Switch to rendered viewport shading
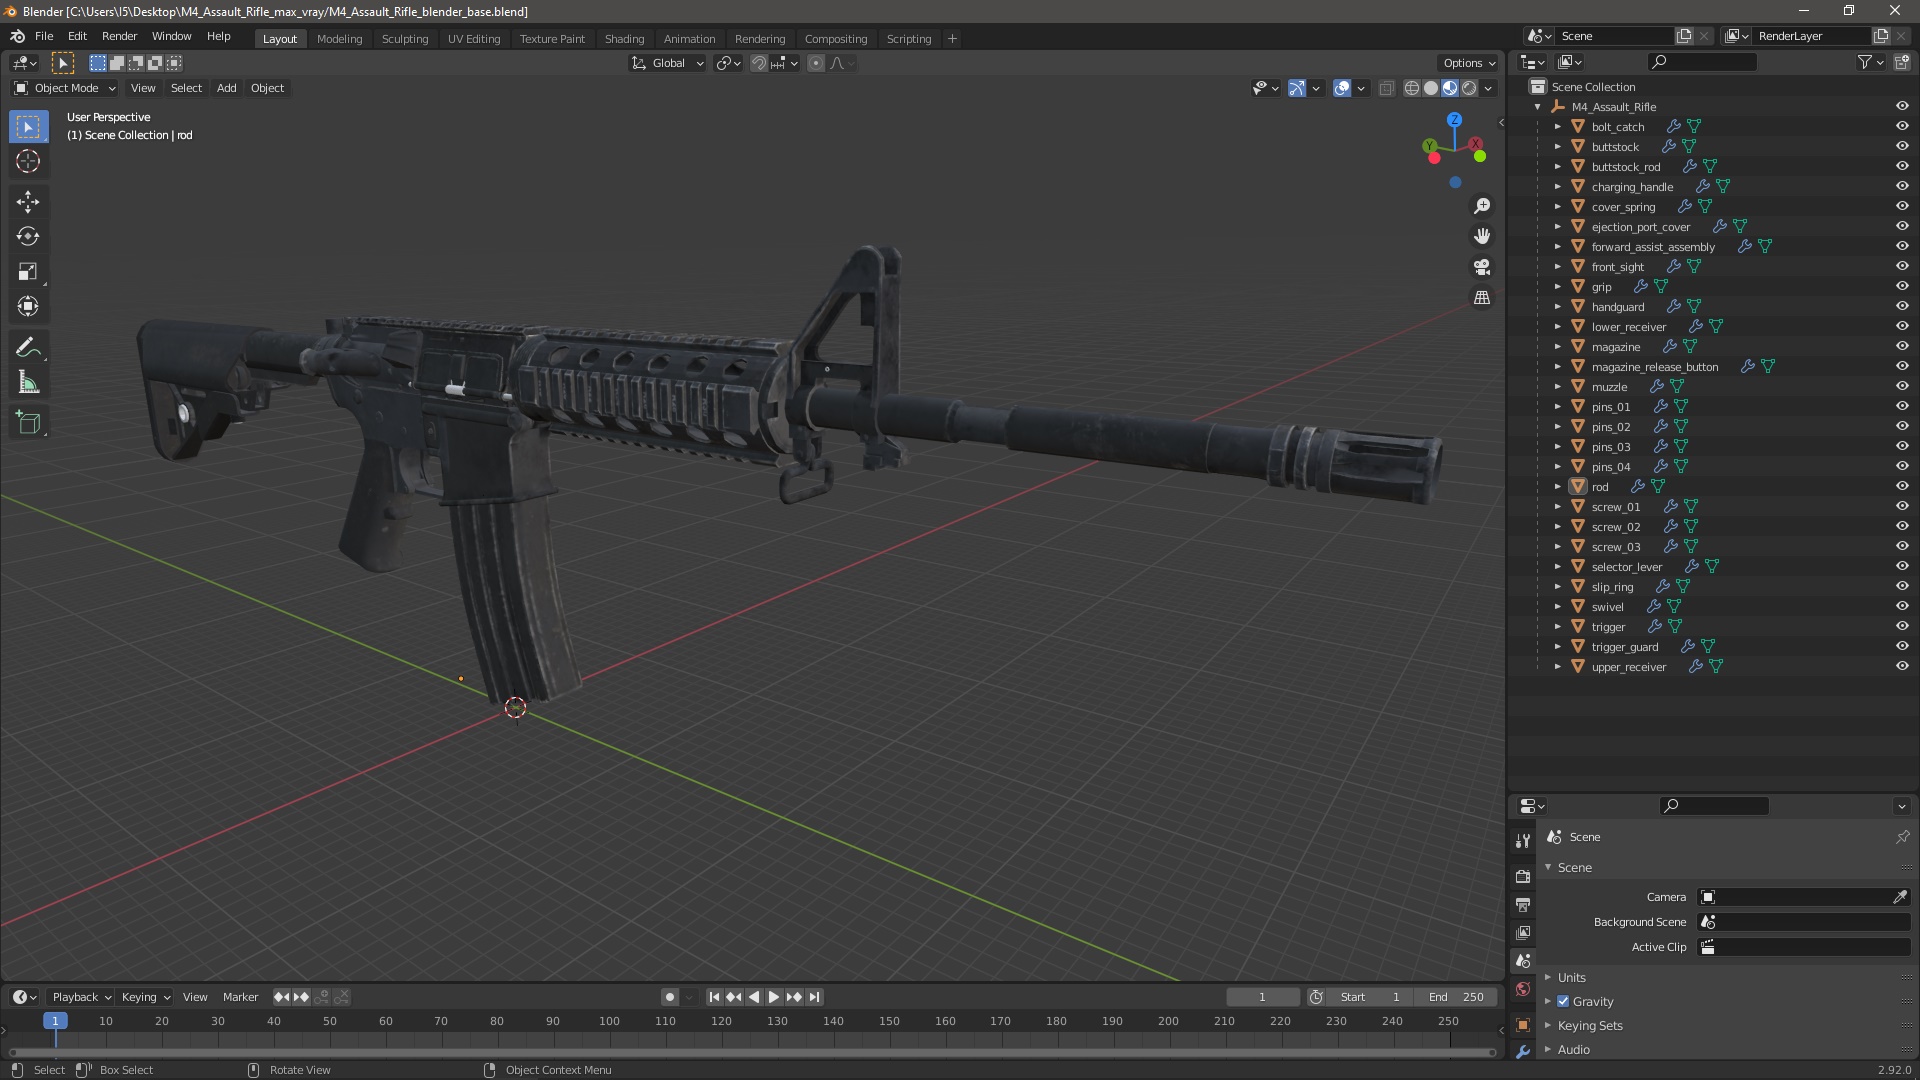This screenshot has height=1080, width=1920. (1469, 88)
